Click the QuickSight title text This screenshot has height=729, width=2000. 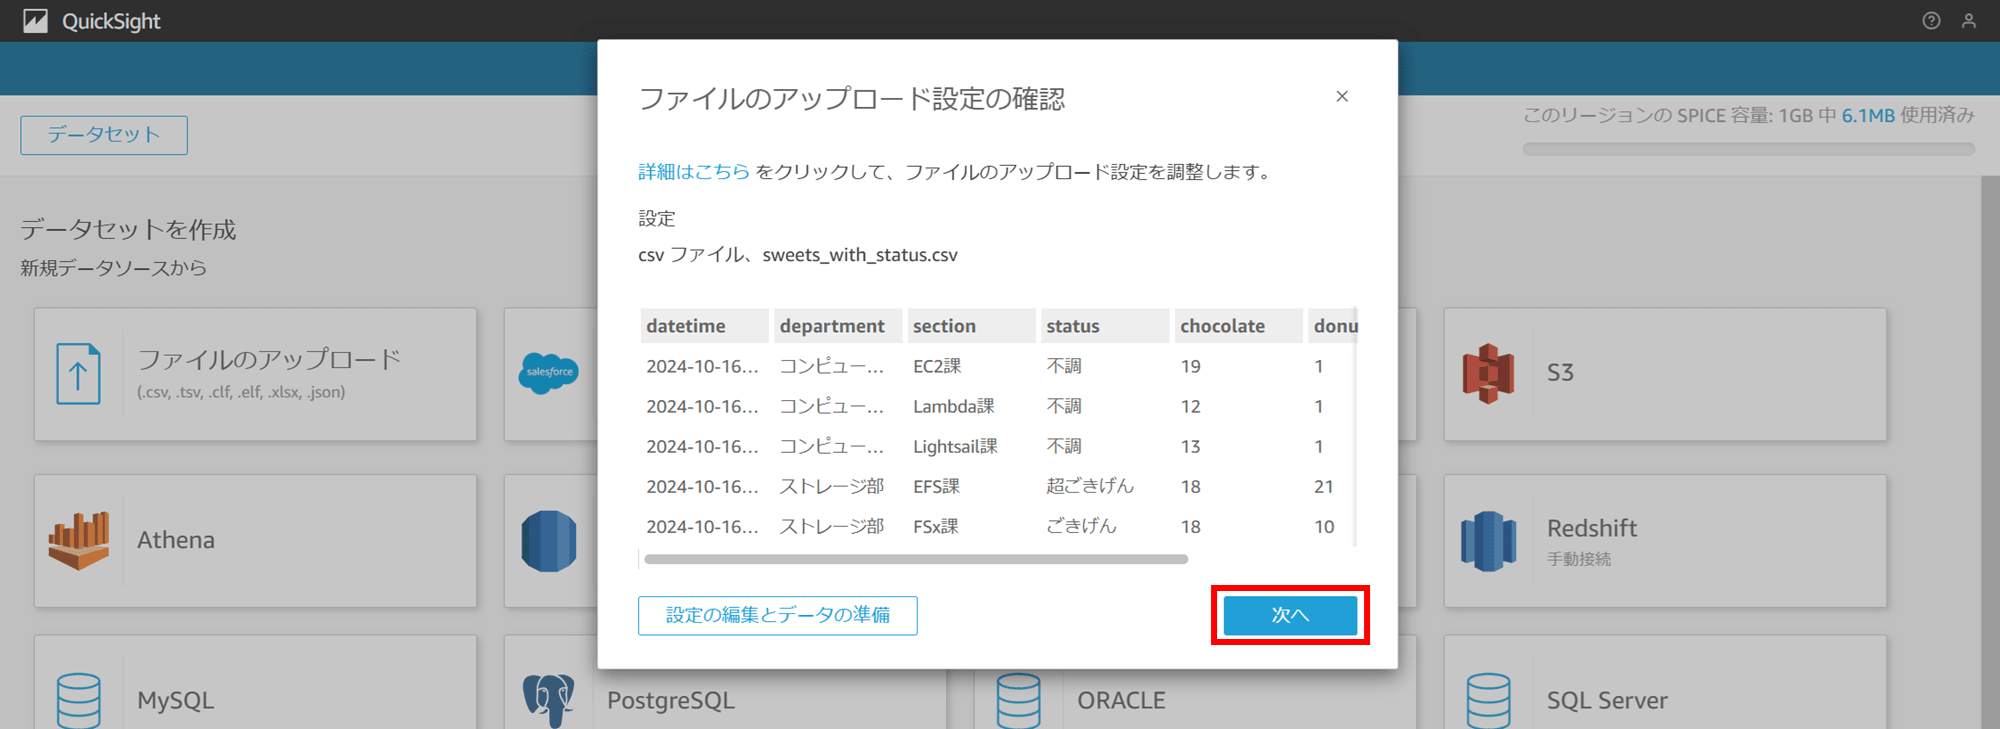(111, 21)
